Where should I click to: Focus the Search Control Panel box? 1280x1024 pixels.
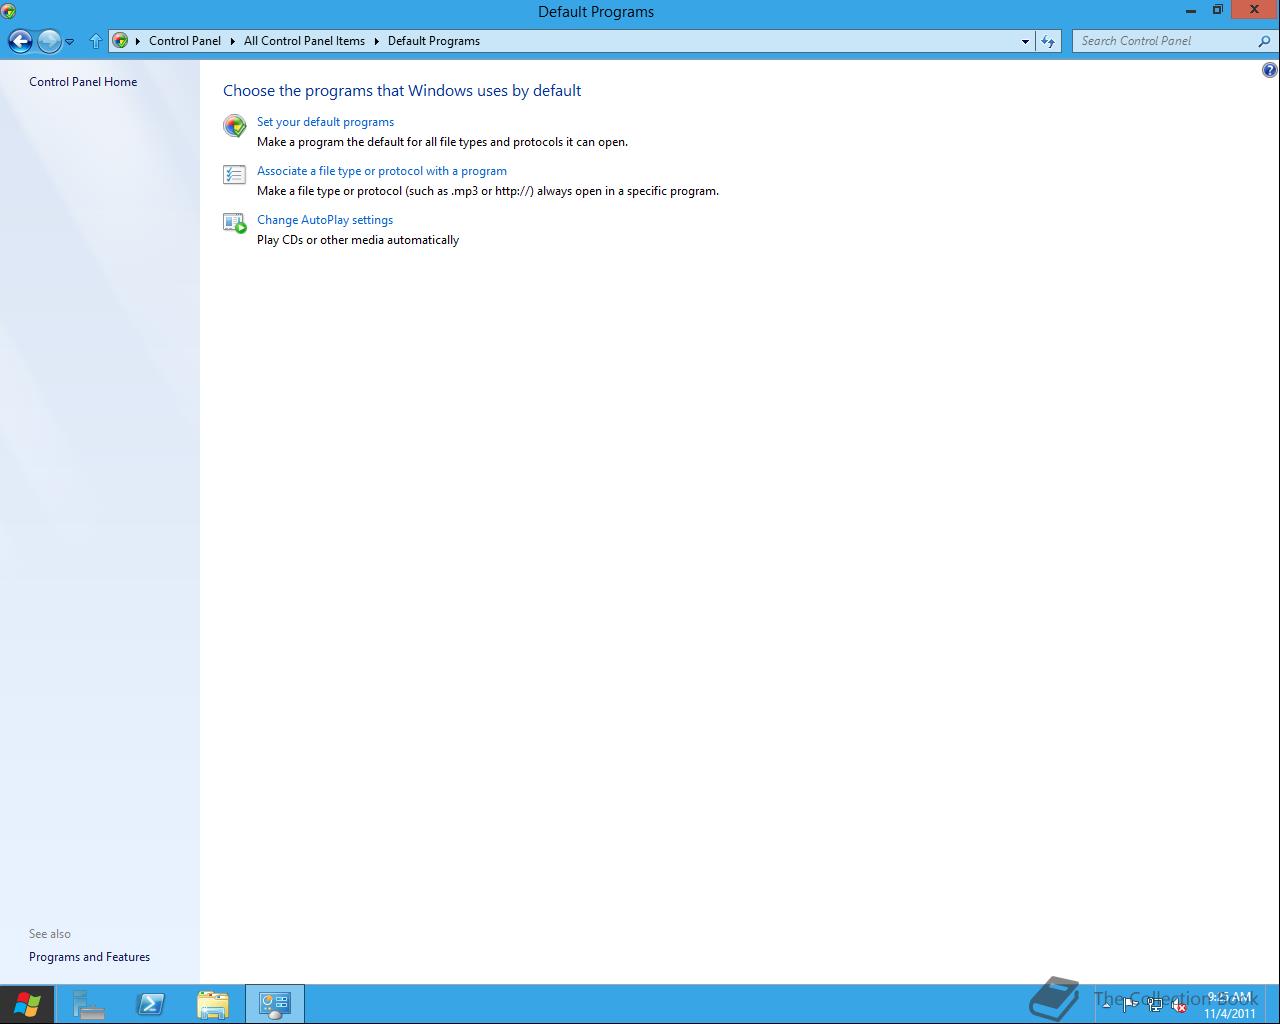tap(1163, 41)
